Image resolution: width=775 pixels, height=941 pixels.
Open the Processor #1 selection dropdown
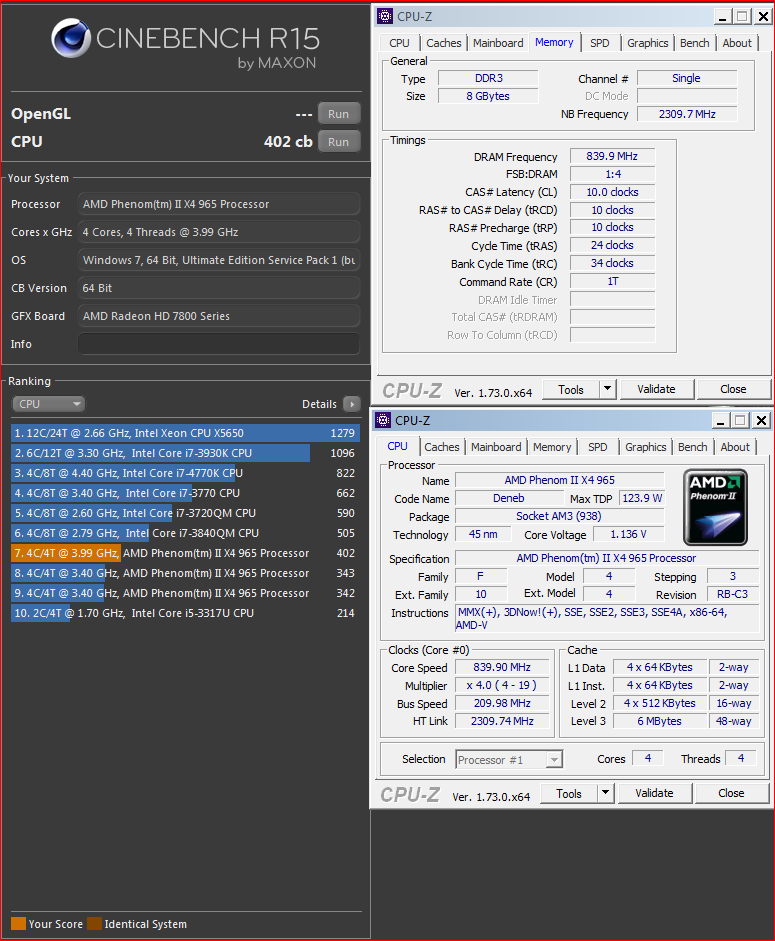[x=508, y=760]
